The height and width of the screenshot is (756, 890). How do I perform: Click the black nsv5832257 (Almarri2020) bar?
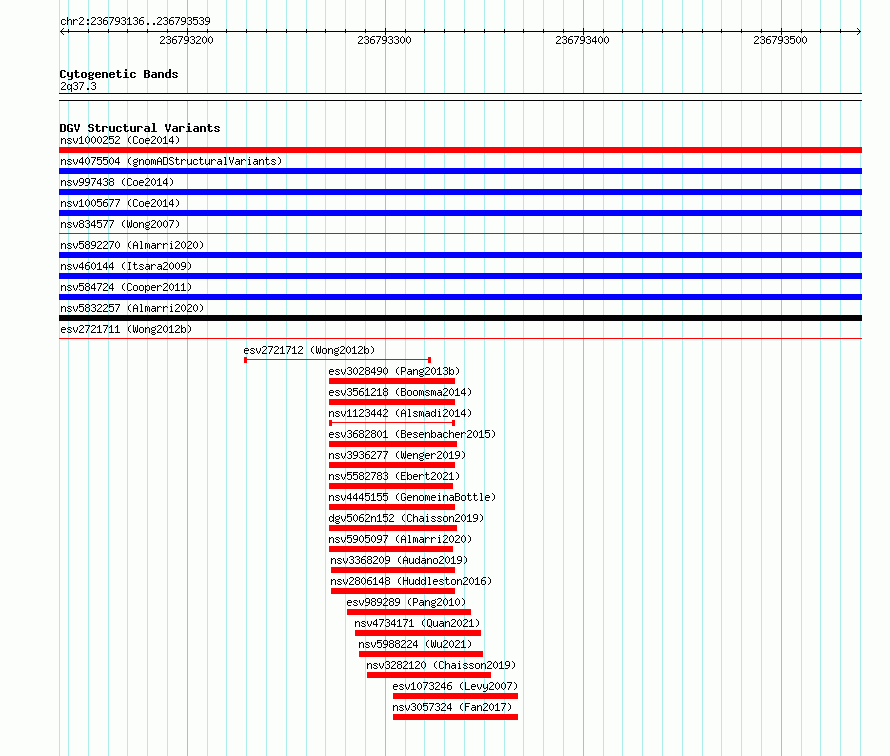pos(460,318)
